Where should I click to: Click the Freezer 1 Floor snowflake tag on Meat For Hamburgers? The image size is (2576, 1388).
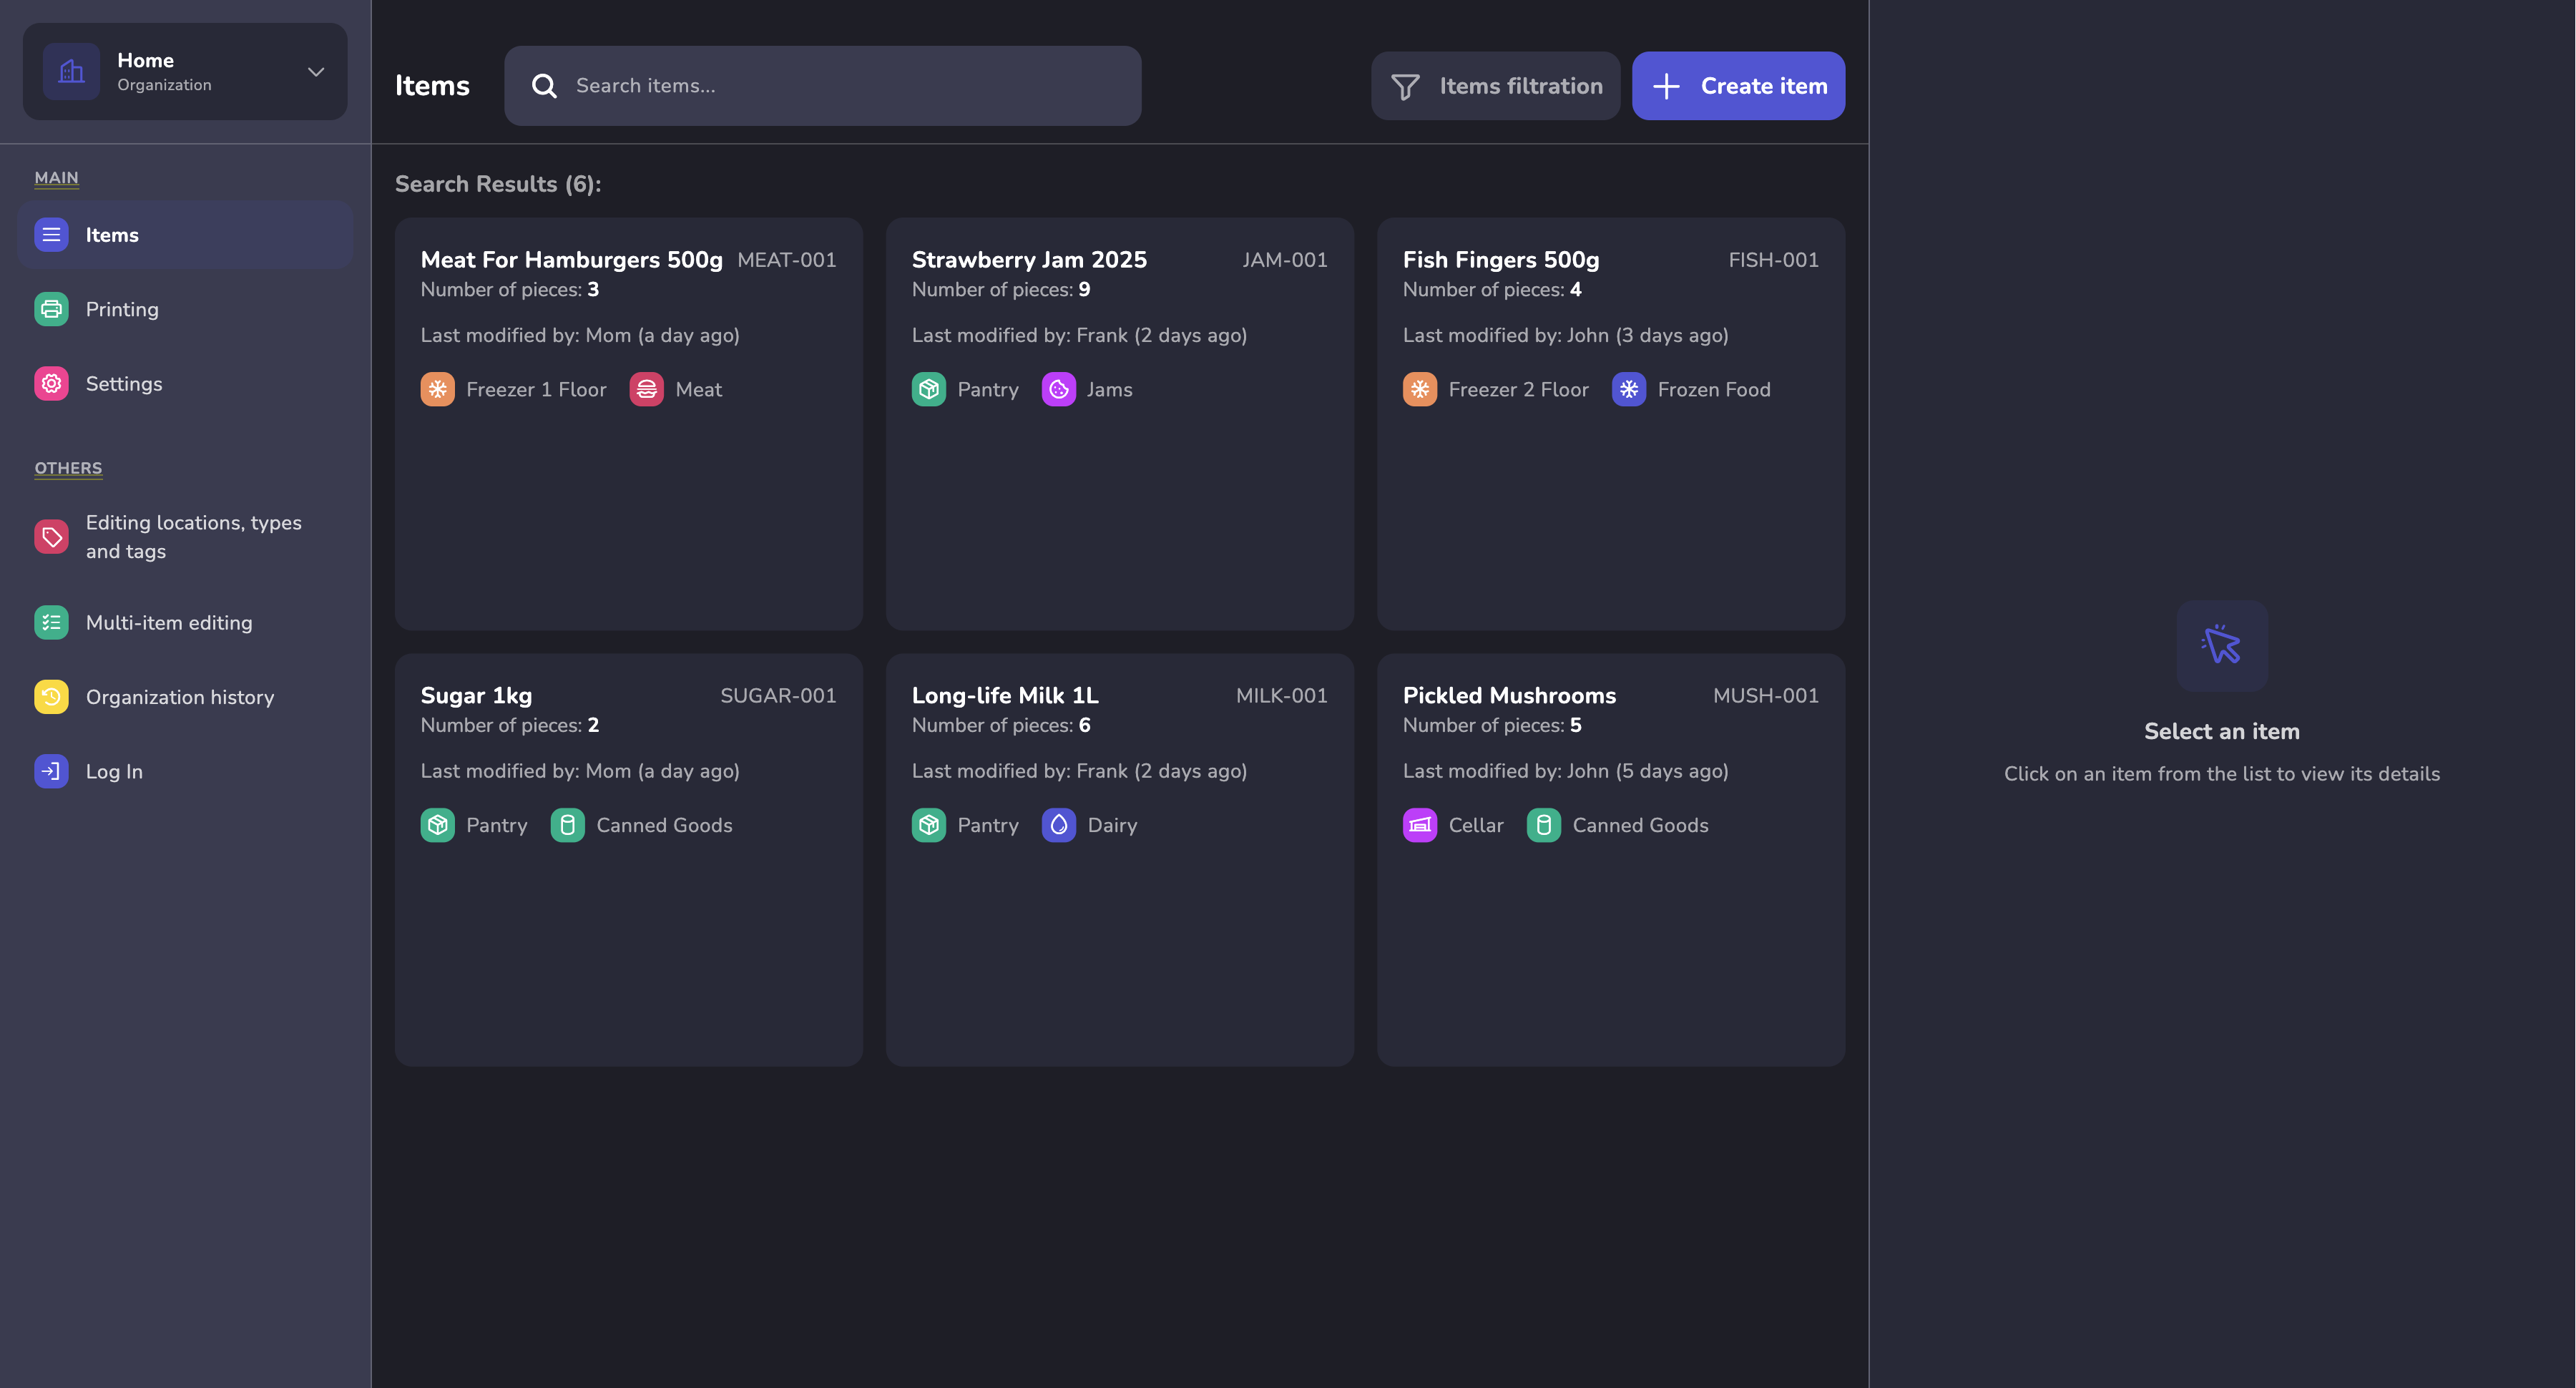437,389
